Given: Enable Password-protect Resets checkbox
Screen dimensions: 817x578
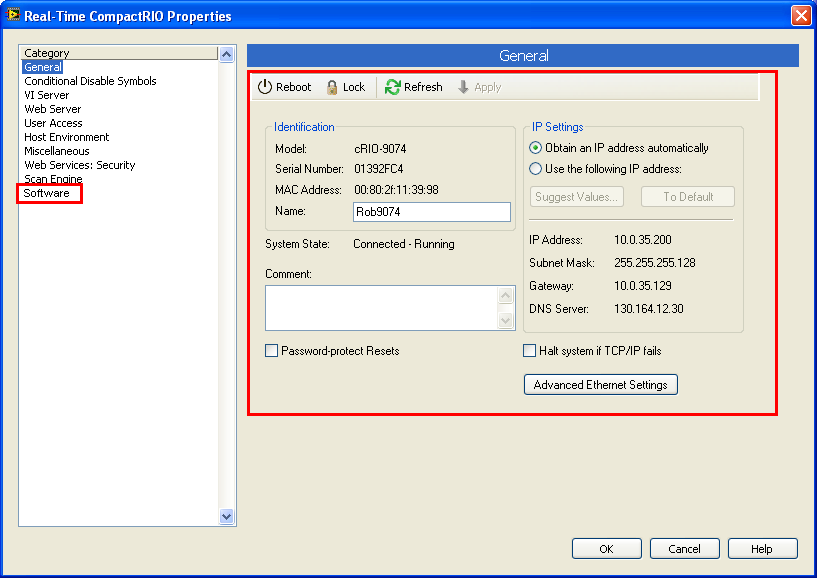Looking at the screenshot, I should pos(271,351).
